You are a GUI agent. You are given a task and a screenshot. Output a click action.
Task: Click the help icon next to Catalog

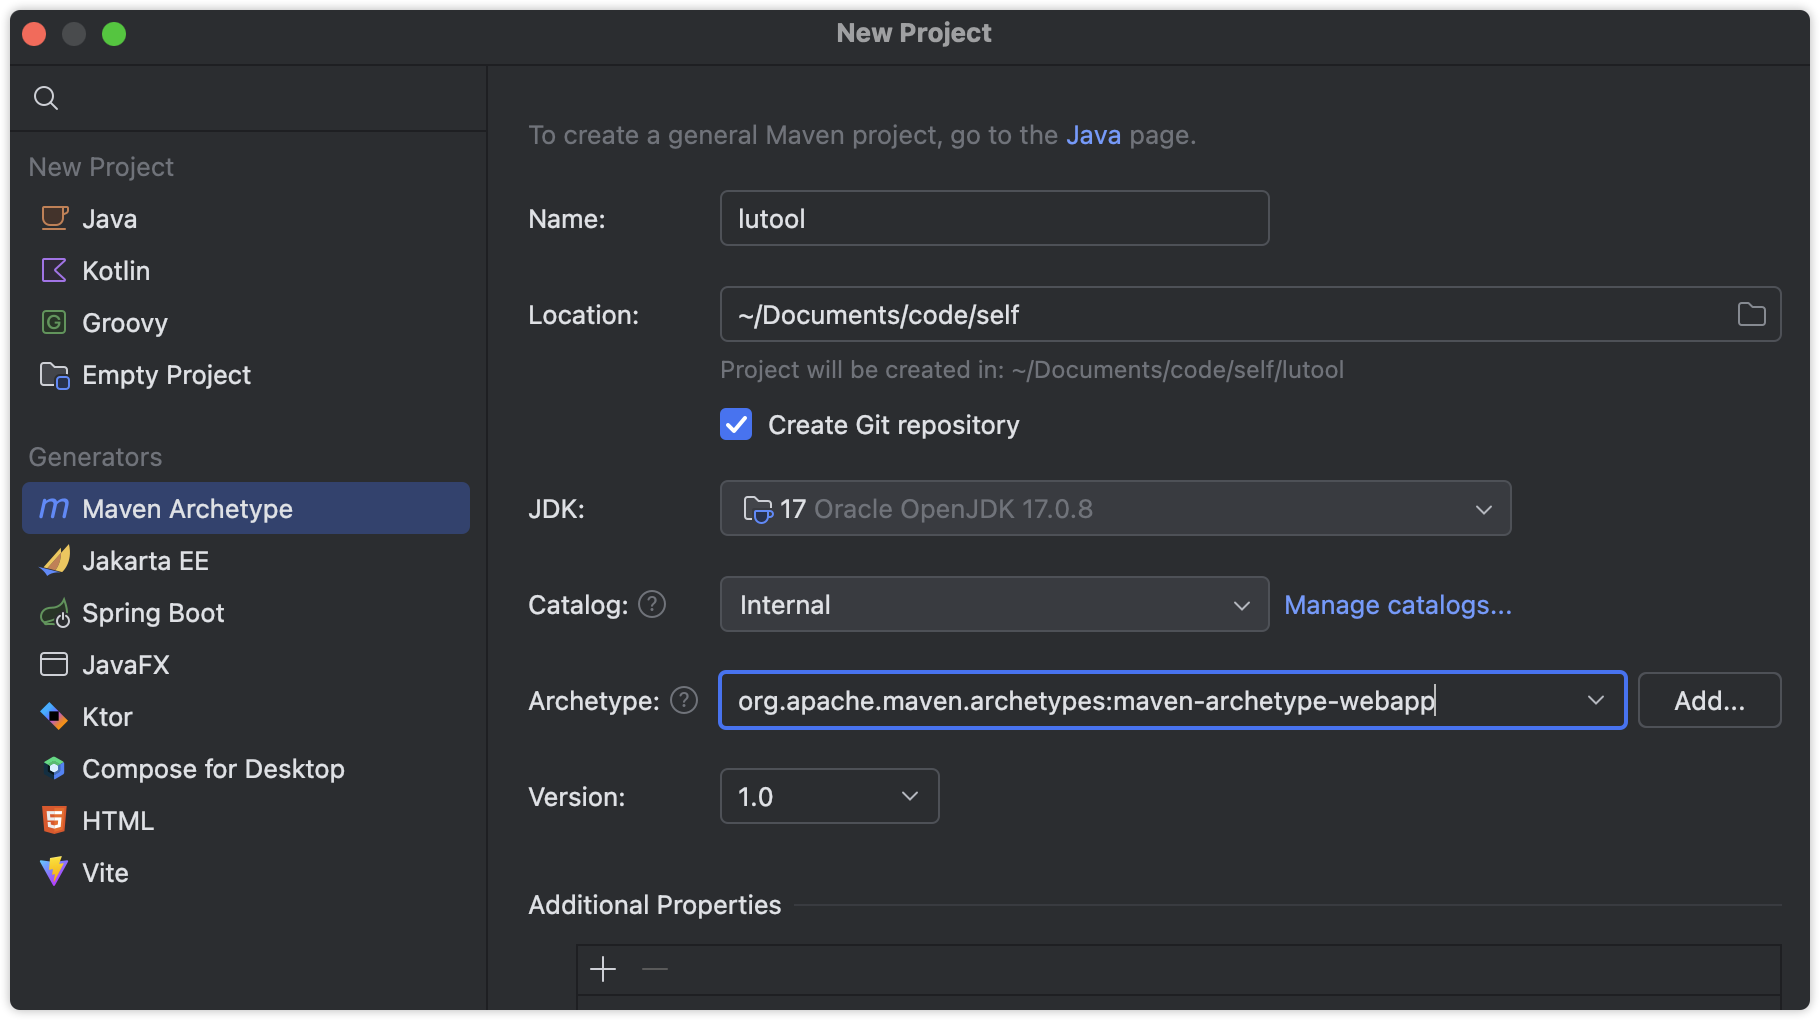pyautogui.click(x=652, y=604)
